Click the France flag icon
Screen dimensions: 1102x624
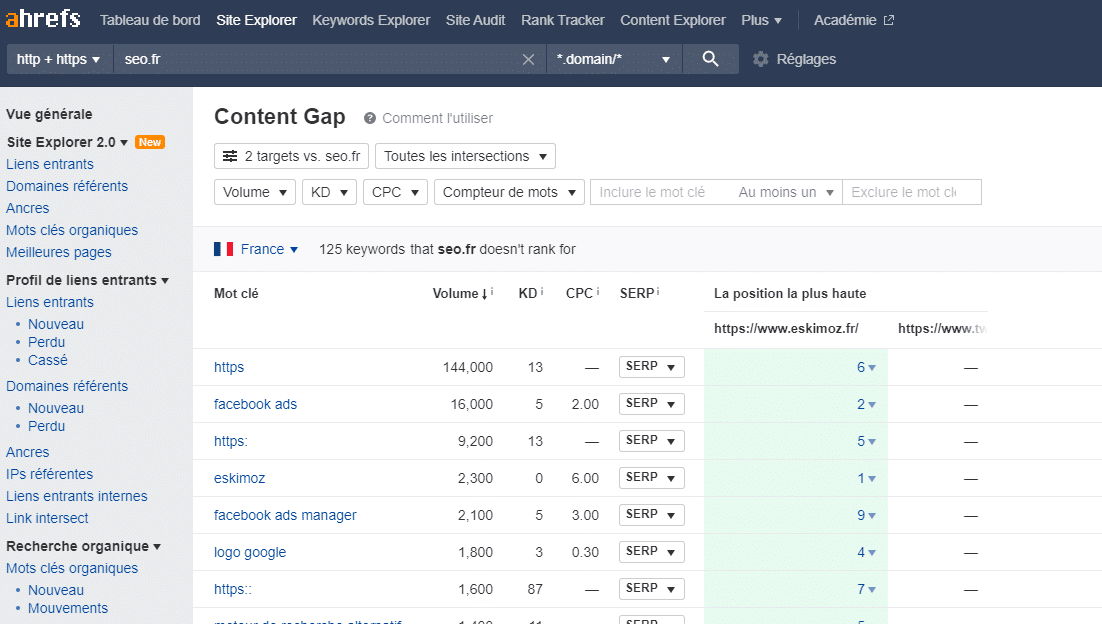point(224,249)
